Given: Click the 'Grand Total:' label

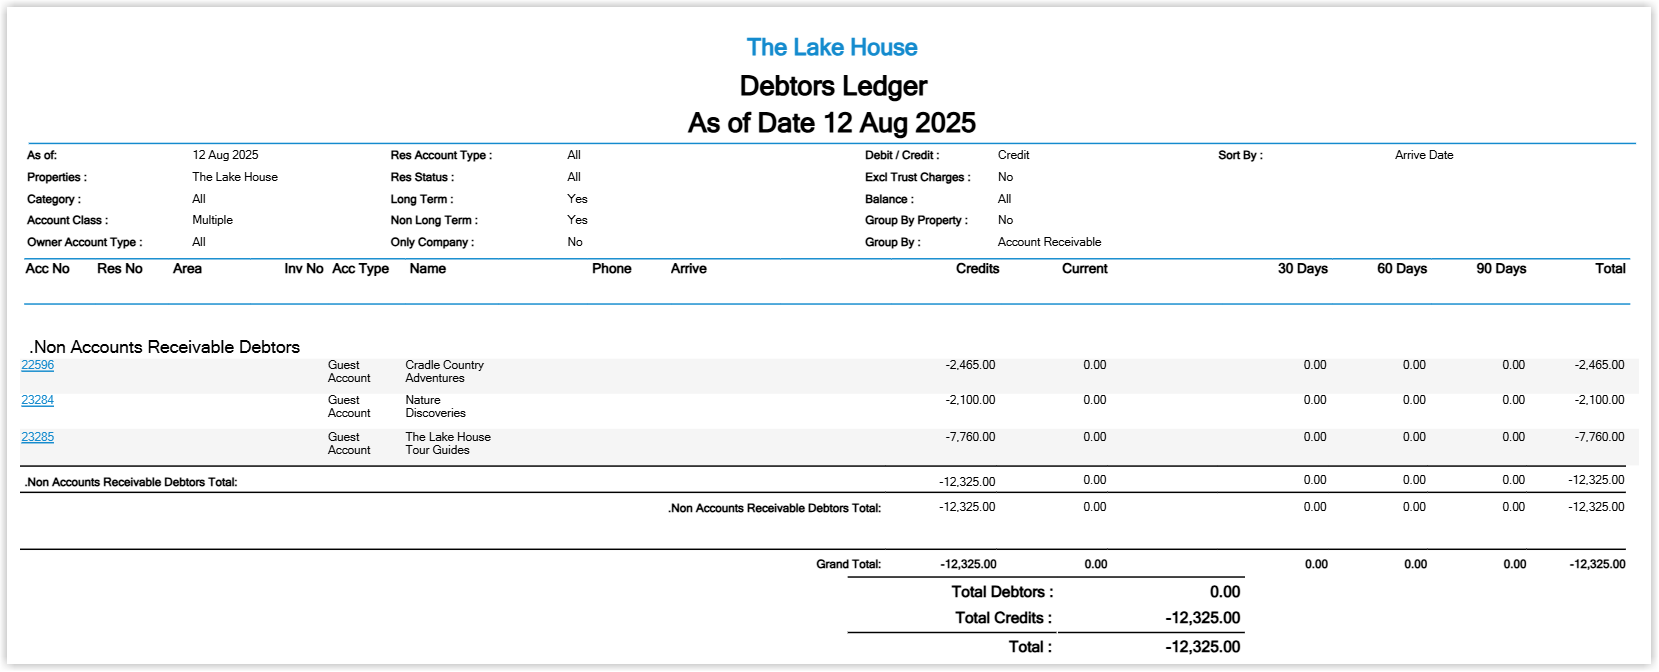Looking at the screenshot, I should [849, 564].
